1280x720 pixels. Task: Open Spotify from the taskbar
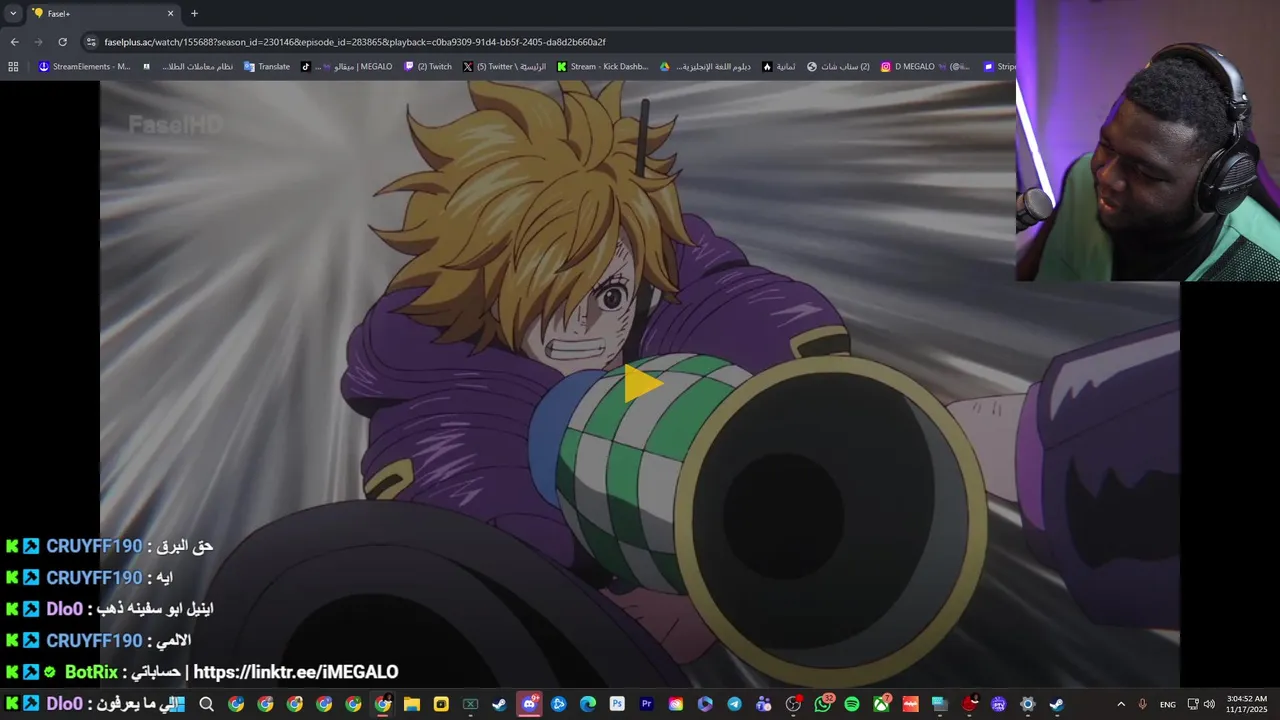(x=852, y=704)
